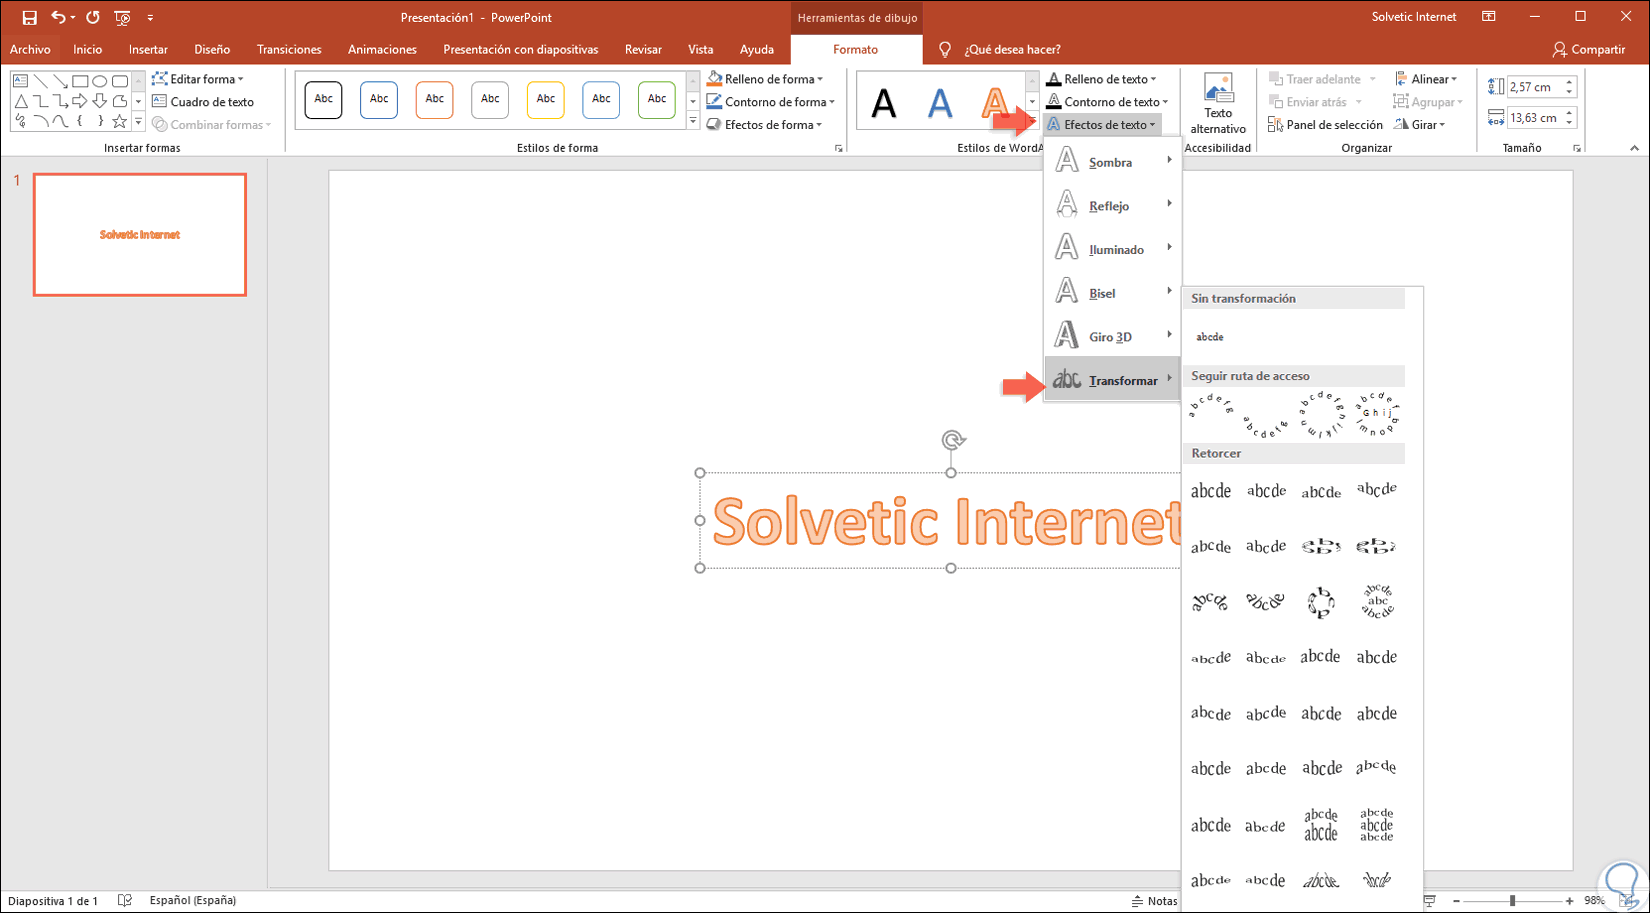Click the 'Solvetic Internet' WordArt text on slide

coord(946,521)
